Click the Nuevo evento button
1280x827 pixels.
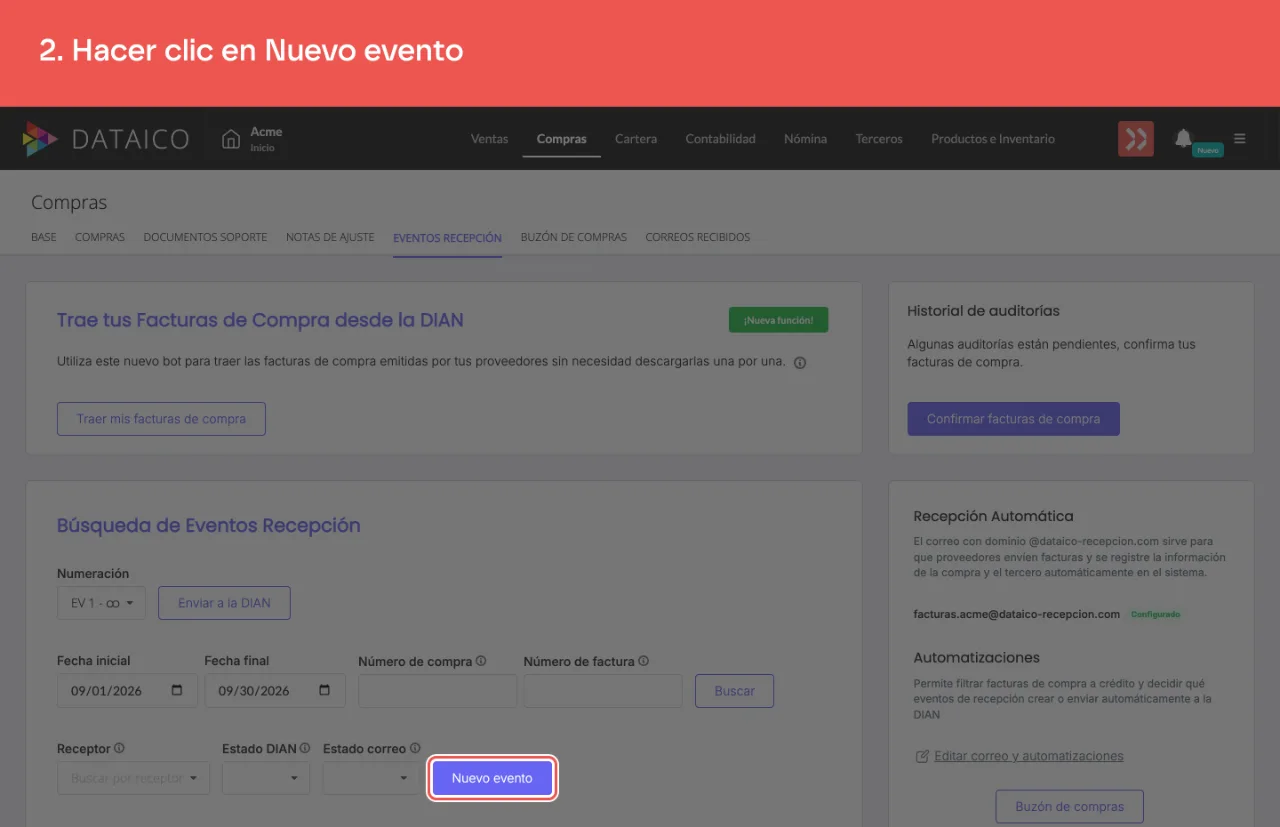coord(492,778)
